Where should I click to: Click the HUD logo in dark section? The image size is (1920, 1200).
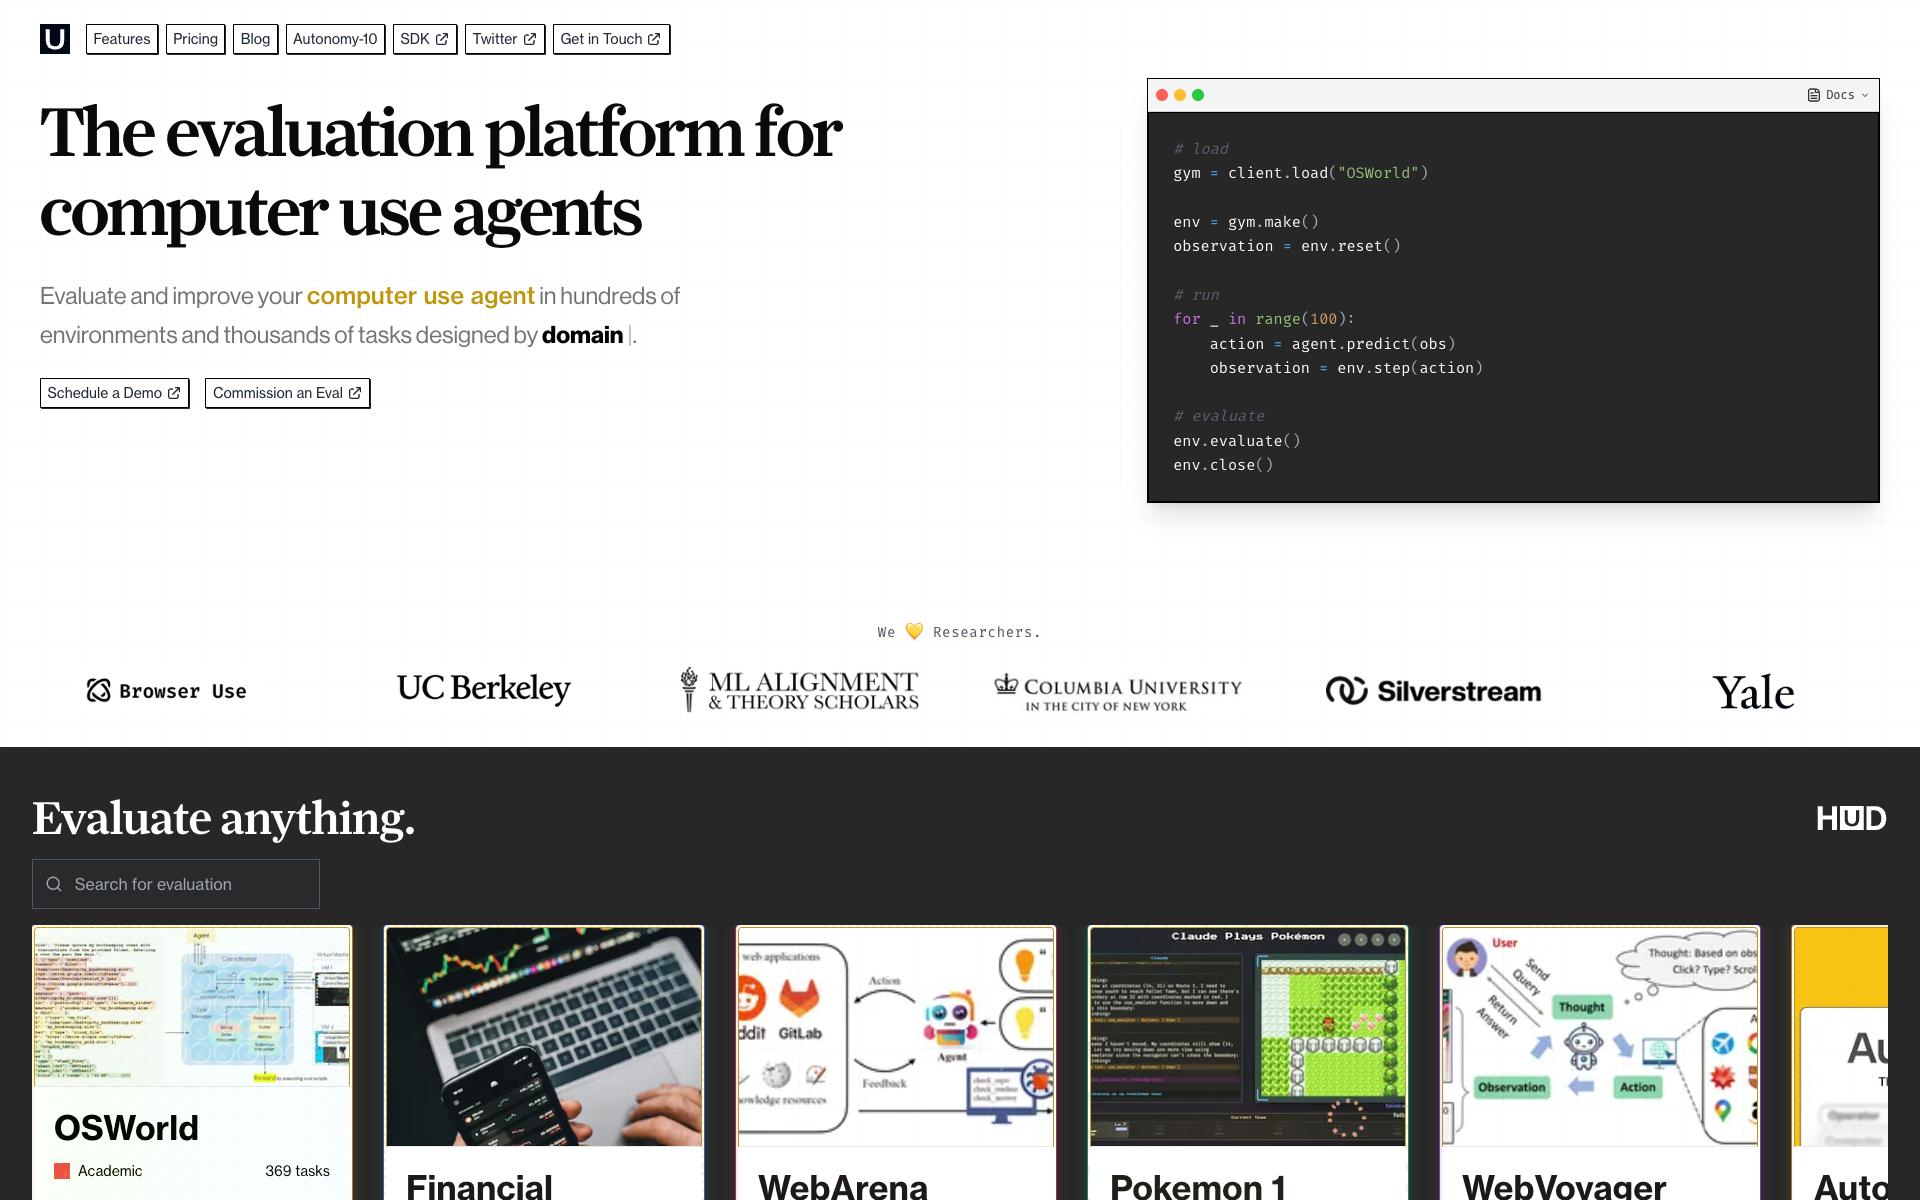[1851, 818]
